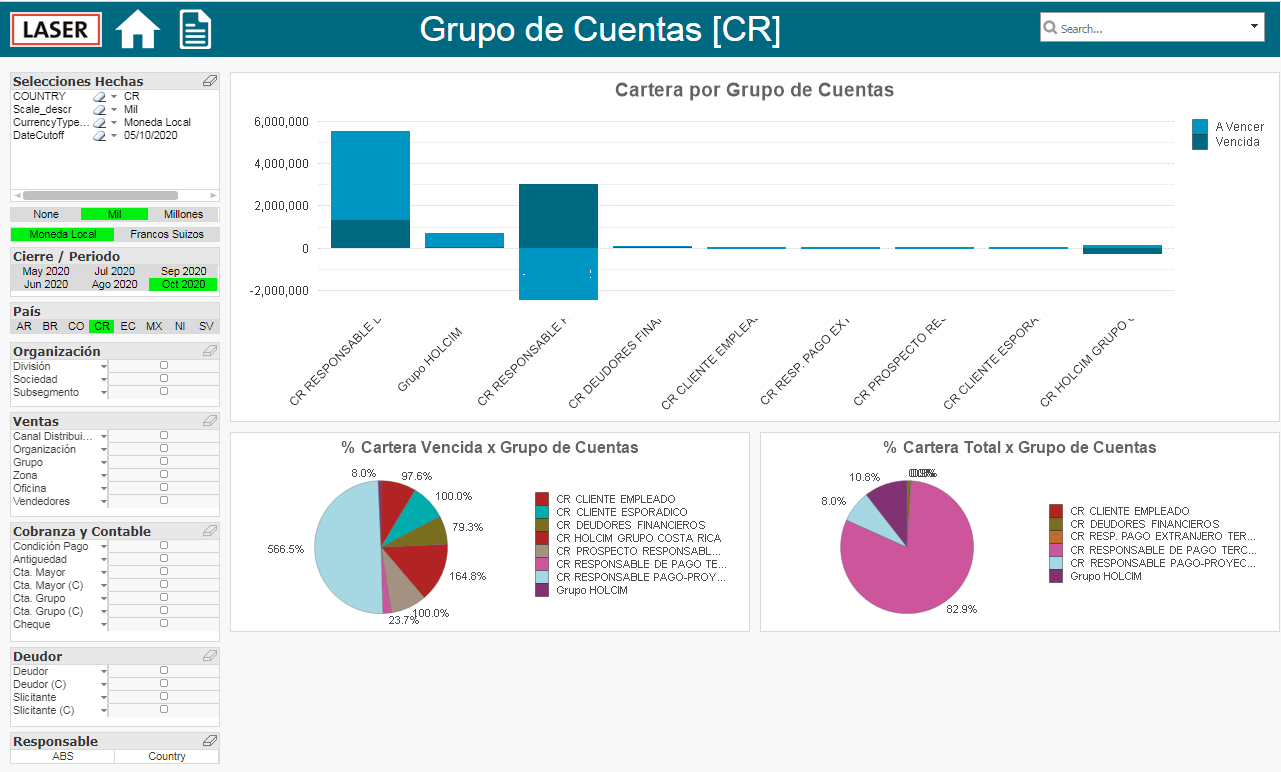Clear Selecciones Hechas with eraser icon
This screenshot has width=1281, height=772.
[210, 81]
